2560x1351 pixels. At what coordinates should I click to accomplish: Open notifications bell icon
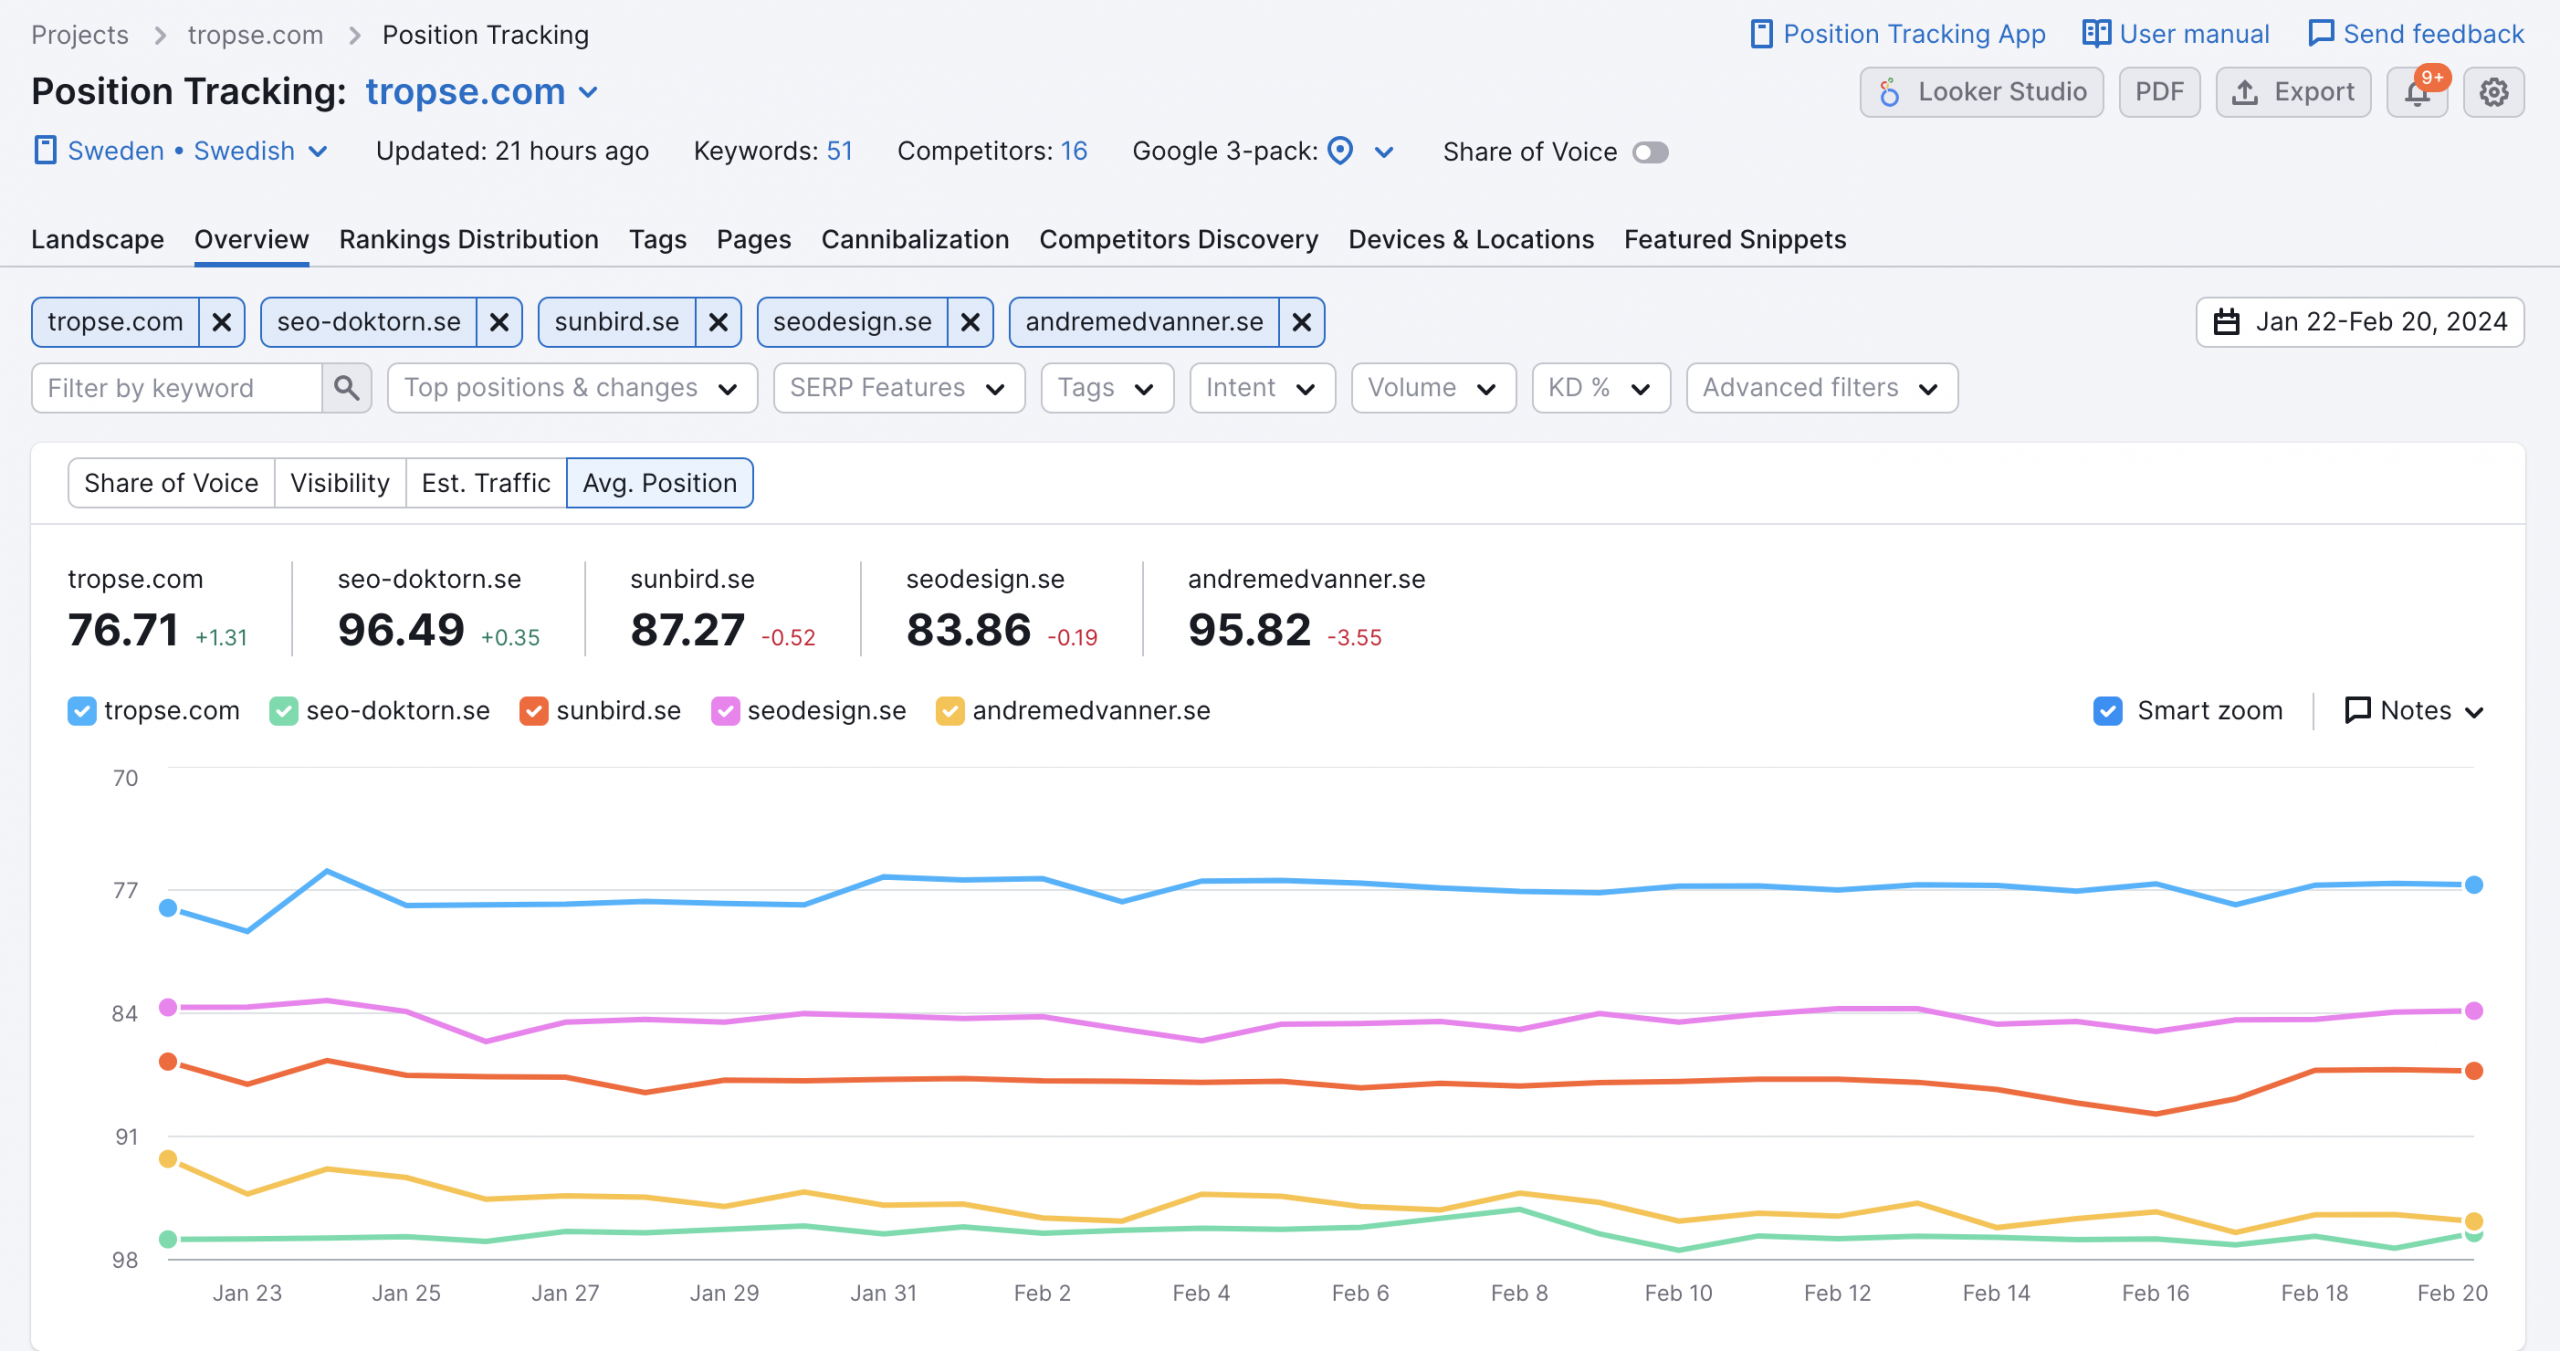2417,92
